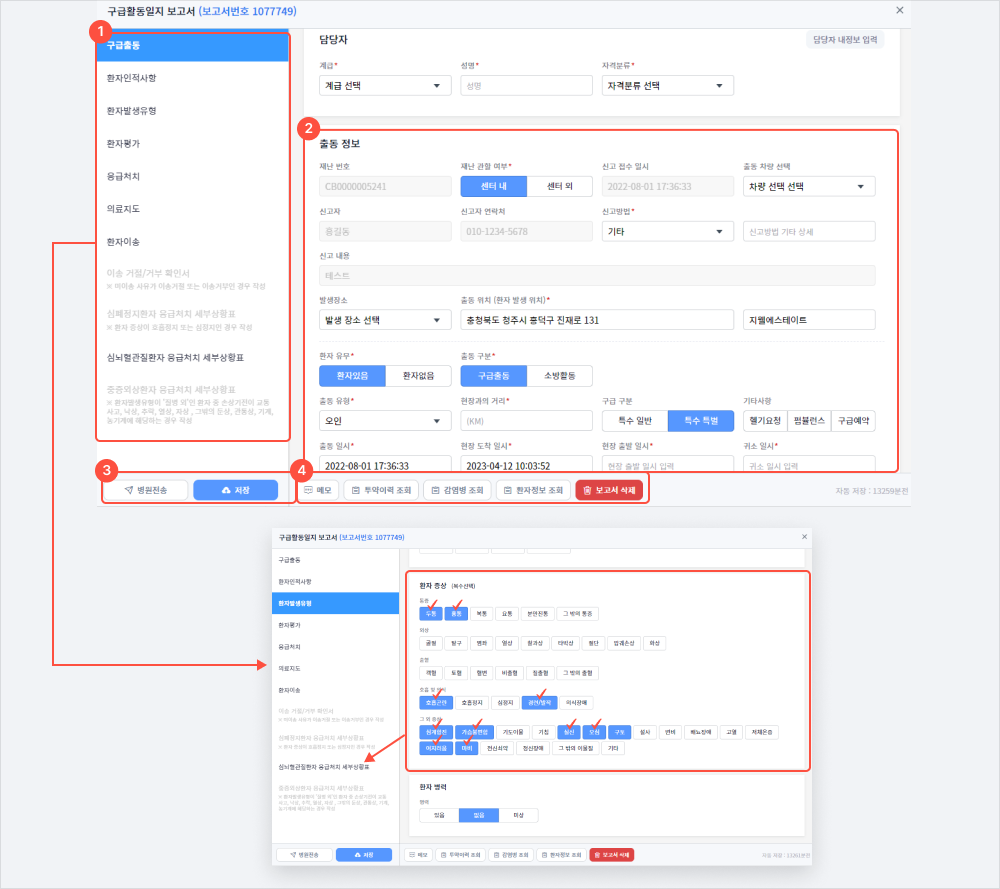1000x889 pixels.
Task: Click 출동 위치 address field
Action: (x=597, y=320)
